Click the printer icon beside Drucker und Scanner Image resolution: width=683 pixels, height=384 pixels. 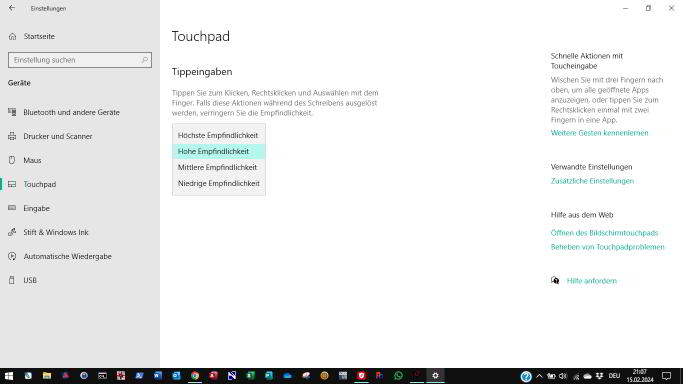(12, 136)
